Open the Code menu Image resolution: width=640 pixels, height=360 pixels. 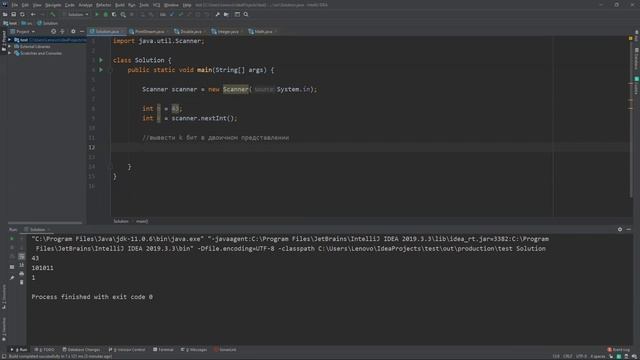click(70, 5)
